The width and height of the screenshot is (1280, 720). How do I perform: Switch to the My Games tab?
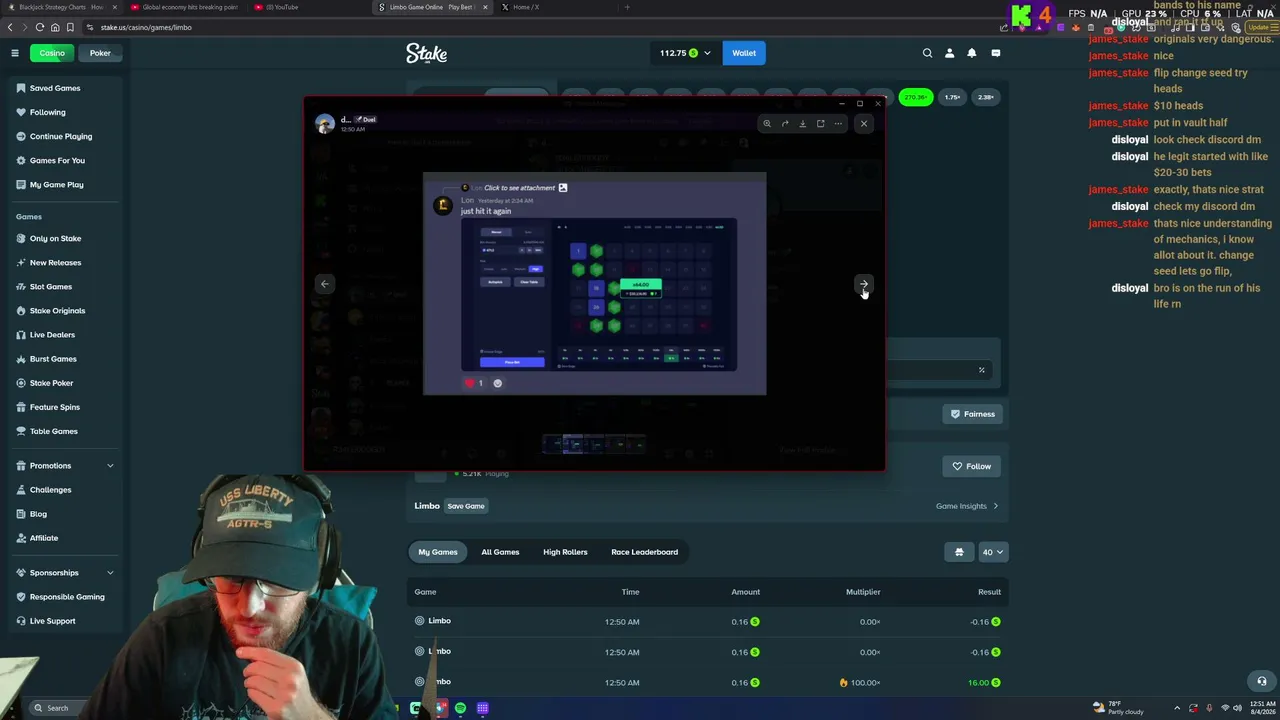(438, 552)
